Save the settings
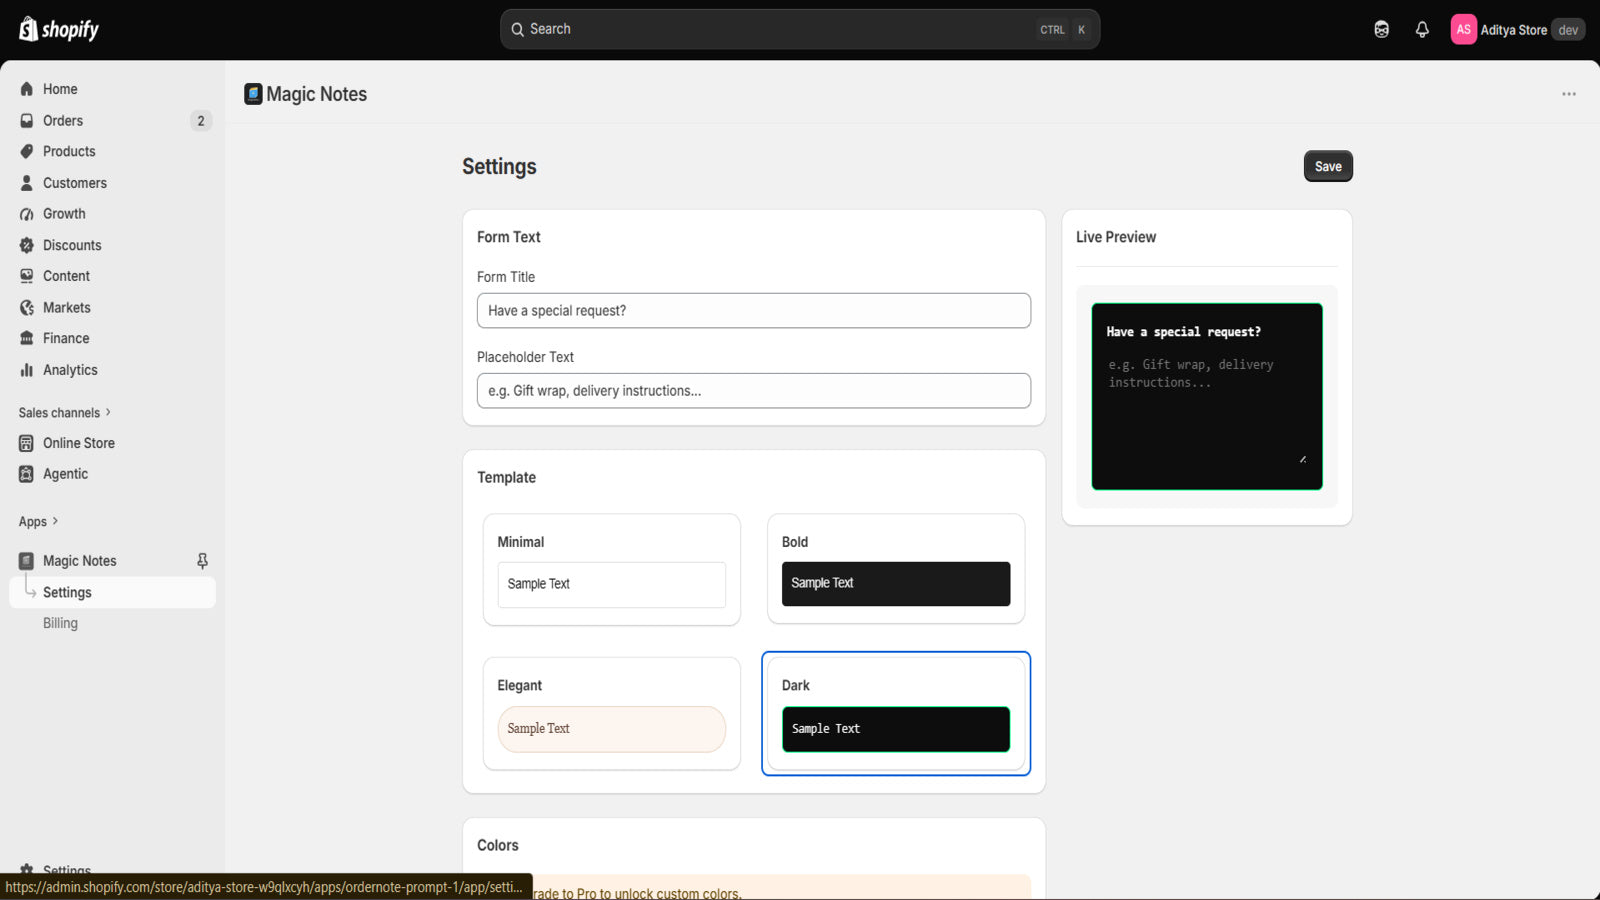The height and width of the screenshot is (900, 1600). coord(1328,166)
